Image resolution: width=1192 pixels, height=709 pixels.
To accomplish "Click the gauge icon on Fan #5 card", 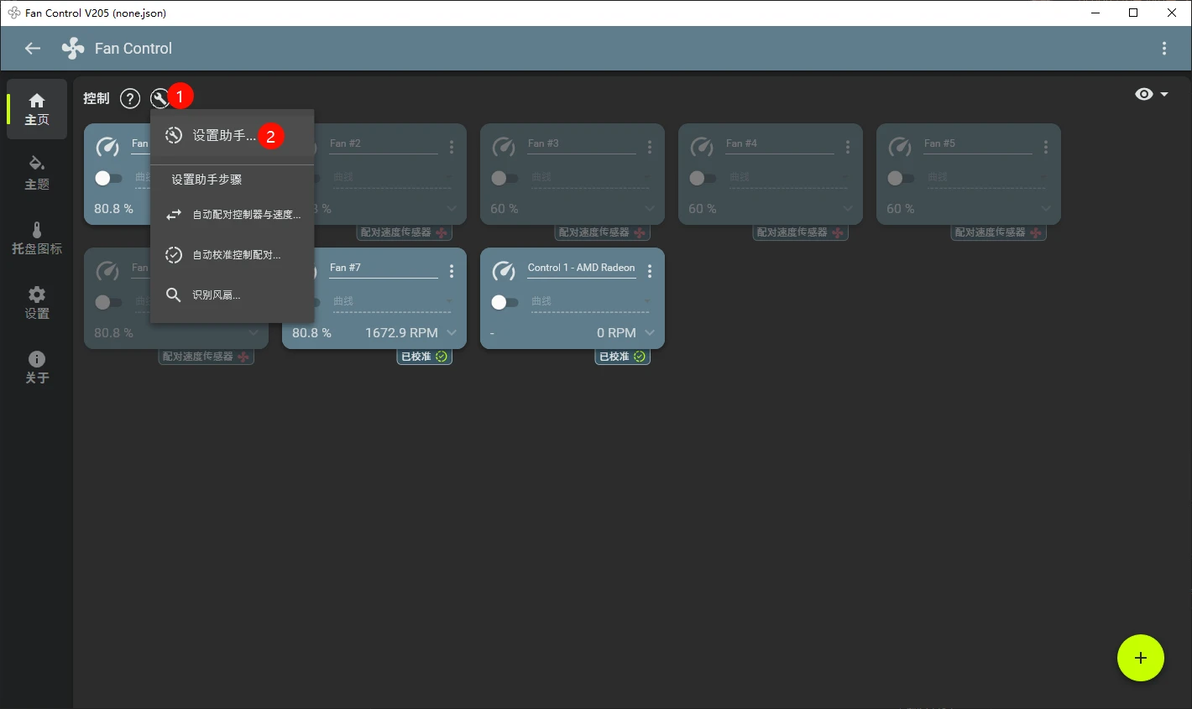I will tap(900, 147).
